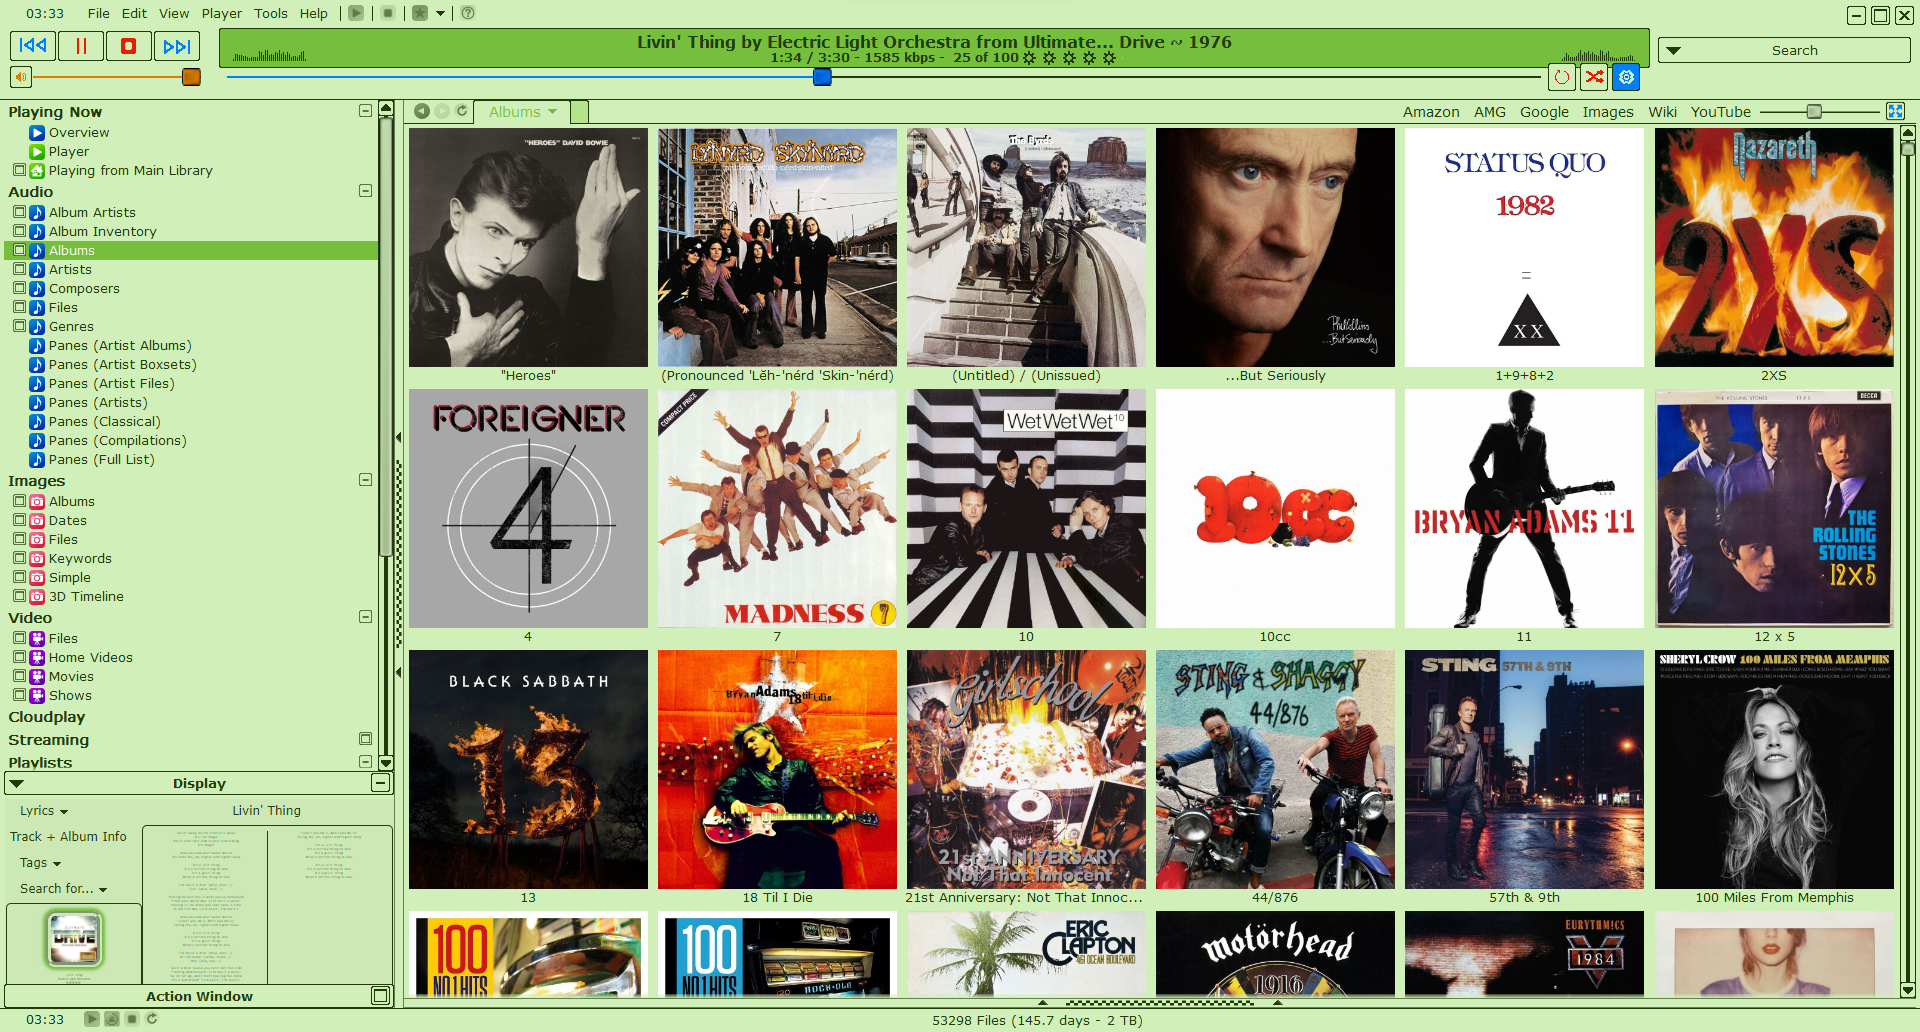Image resolution: width=1920 pixels, height=1032 pixels.
Task: Open the File menu
Action: tap(99, 13)
